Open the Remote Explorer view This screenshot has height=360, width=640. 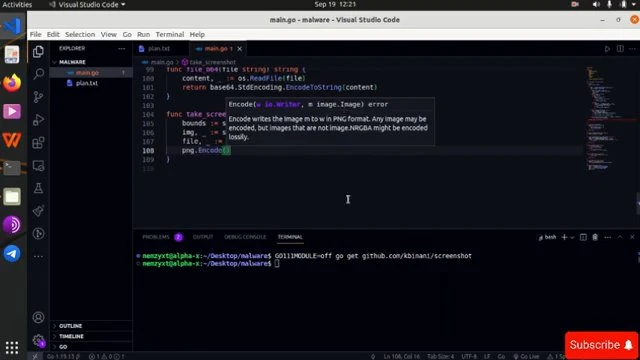pyautogui.click(x=38, y=165)
